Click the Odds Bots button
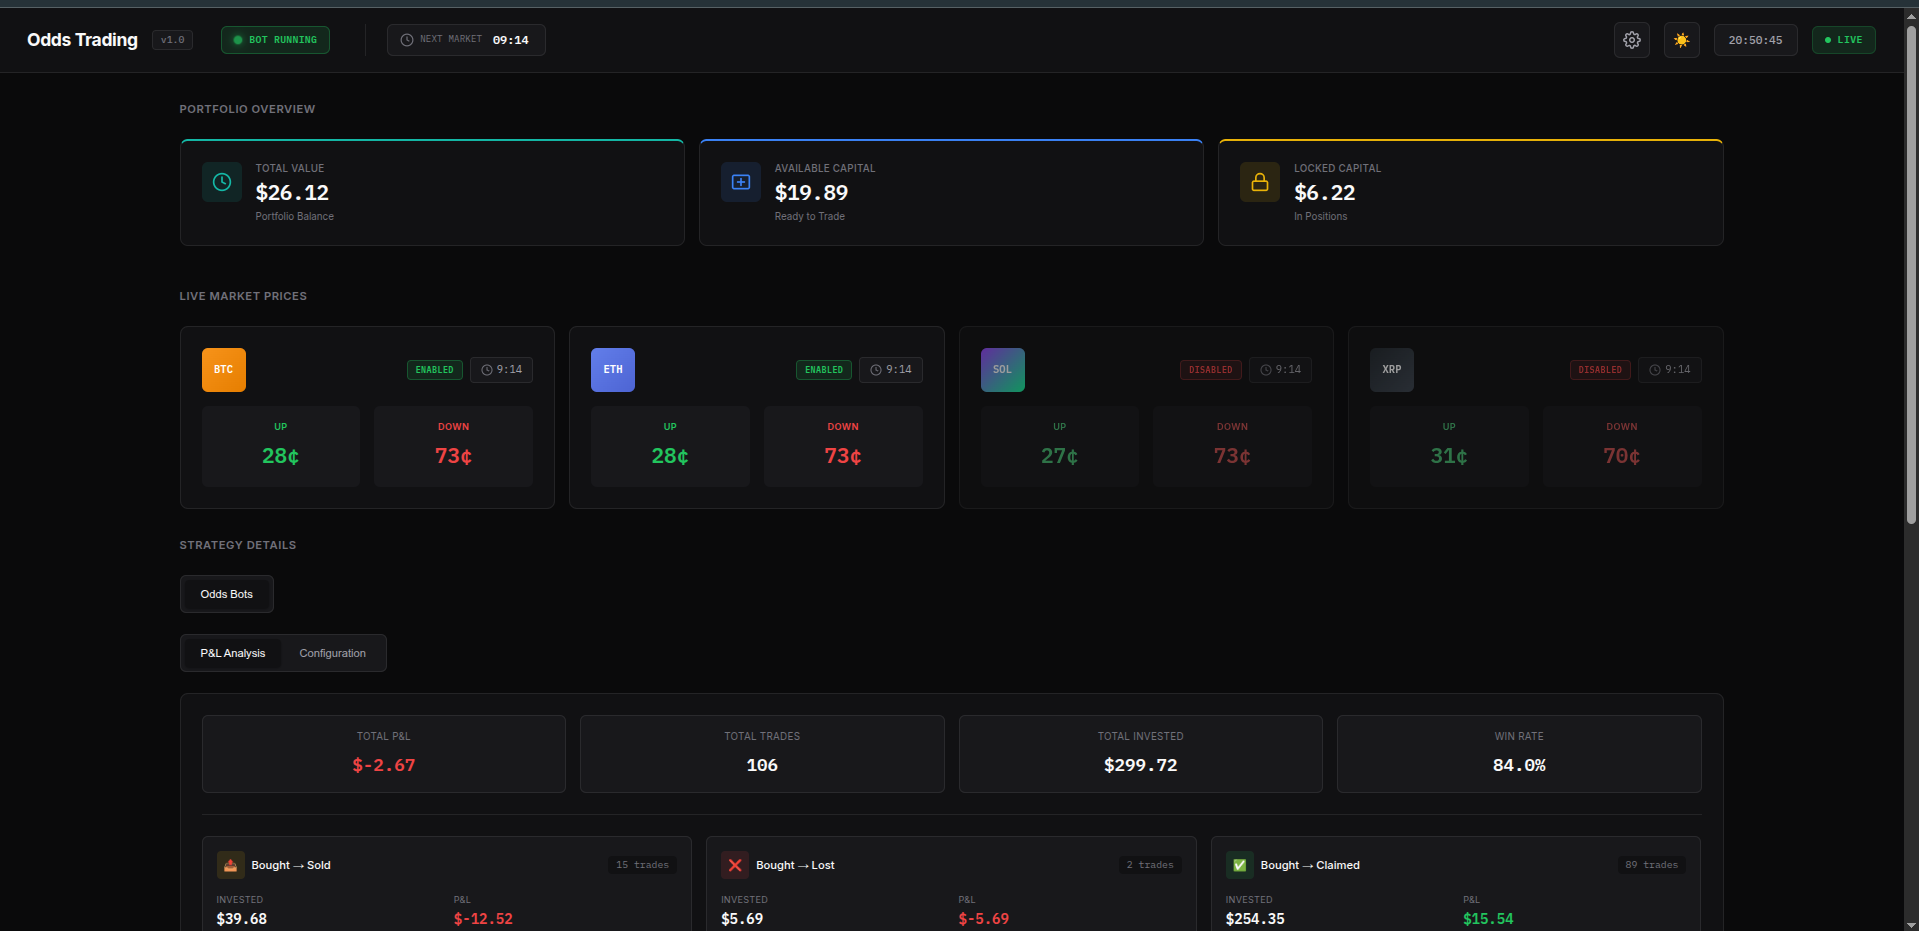The width and height of the screenshot is (1919, 931). (226, 593)
